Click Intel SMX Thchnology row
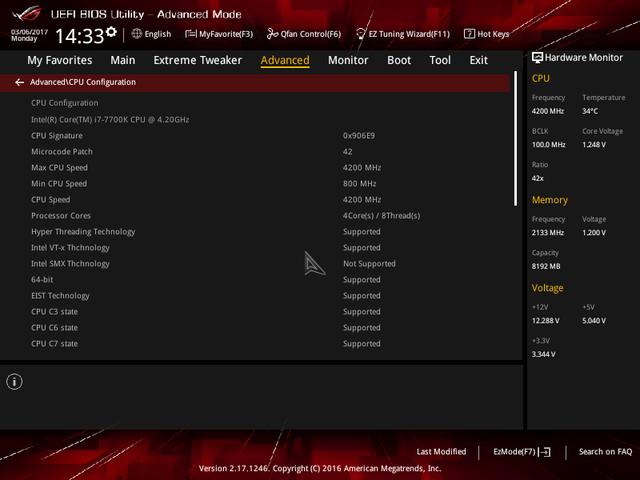640x480 pixels. point(255,264)
